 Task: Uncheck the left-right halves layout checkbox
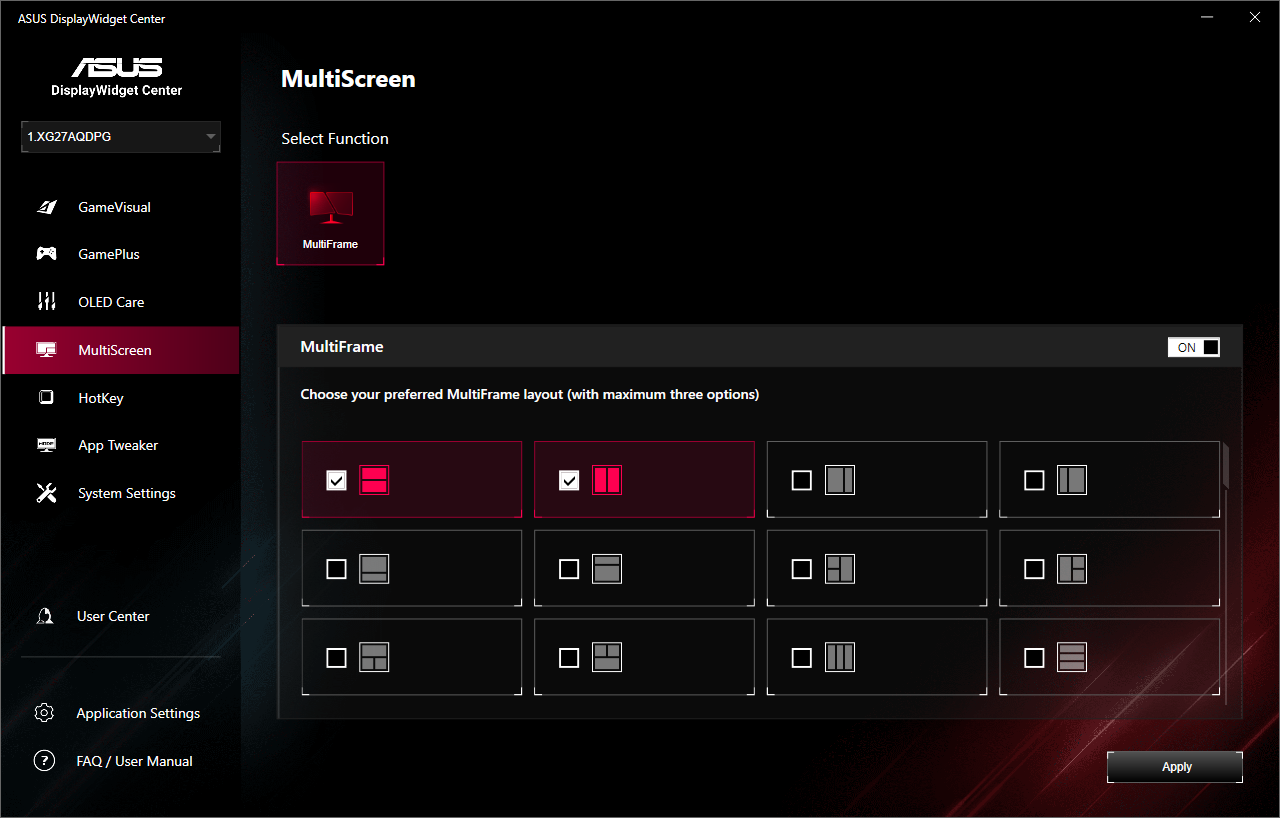(x=569, y=481)
